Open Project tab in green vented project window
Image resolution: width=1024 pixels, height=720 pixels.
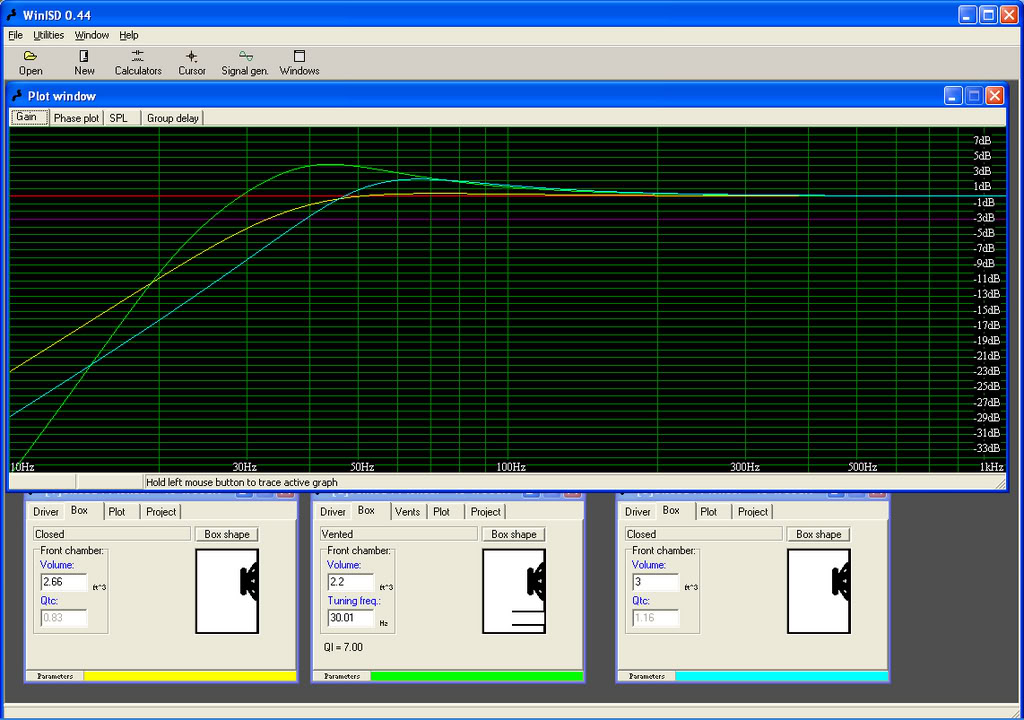(485, 512)
